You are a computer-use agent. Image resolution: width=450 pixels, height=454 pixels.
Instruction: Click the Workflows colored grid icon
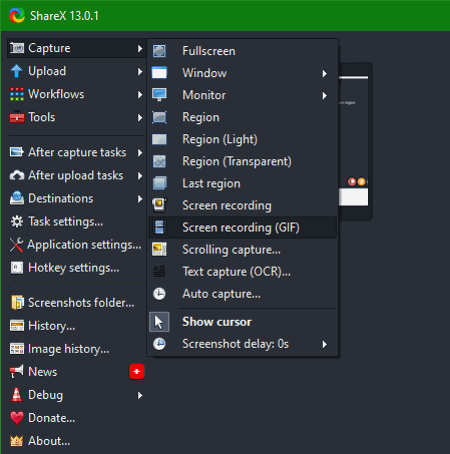(17, 94)
